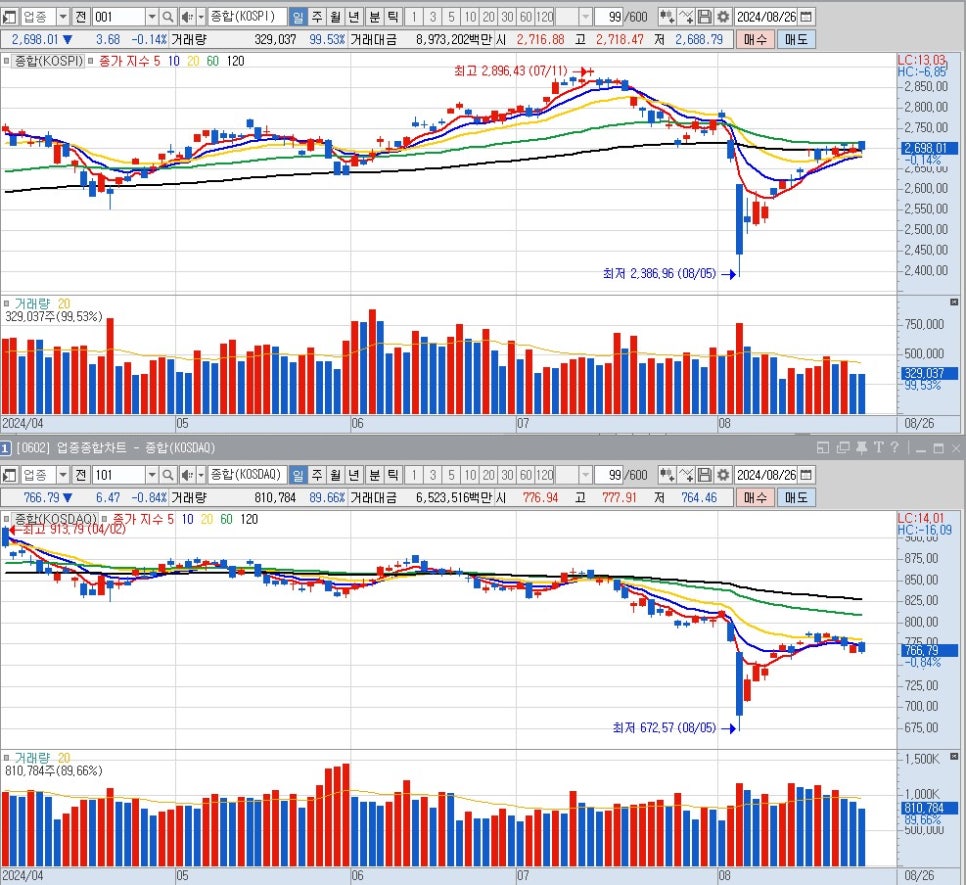Click the 매수 buy button on KOSDAQ chart
Image resolution: width=966 pixels, height=885 pixels.
pyautogui.click(x=755, y=498)
